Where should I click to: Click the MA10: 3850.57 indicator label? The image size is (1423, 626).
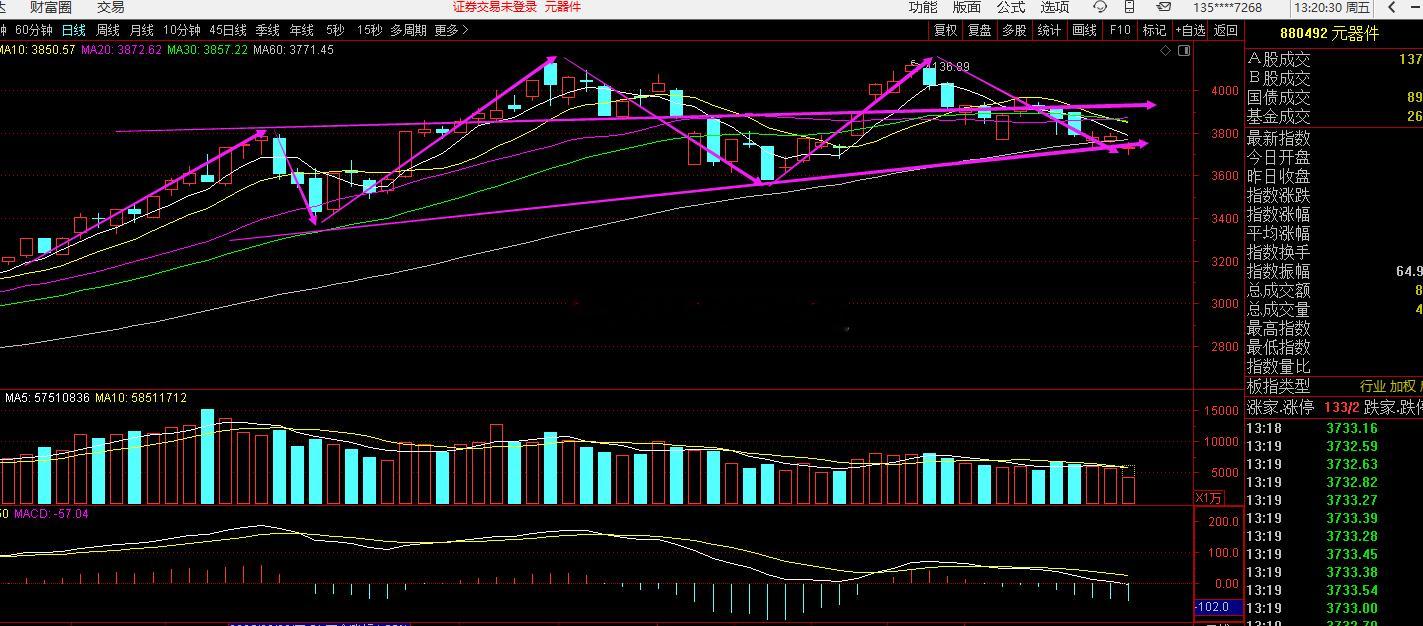click(x=38, y=50)
